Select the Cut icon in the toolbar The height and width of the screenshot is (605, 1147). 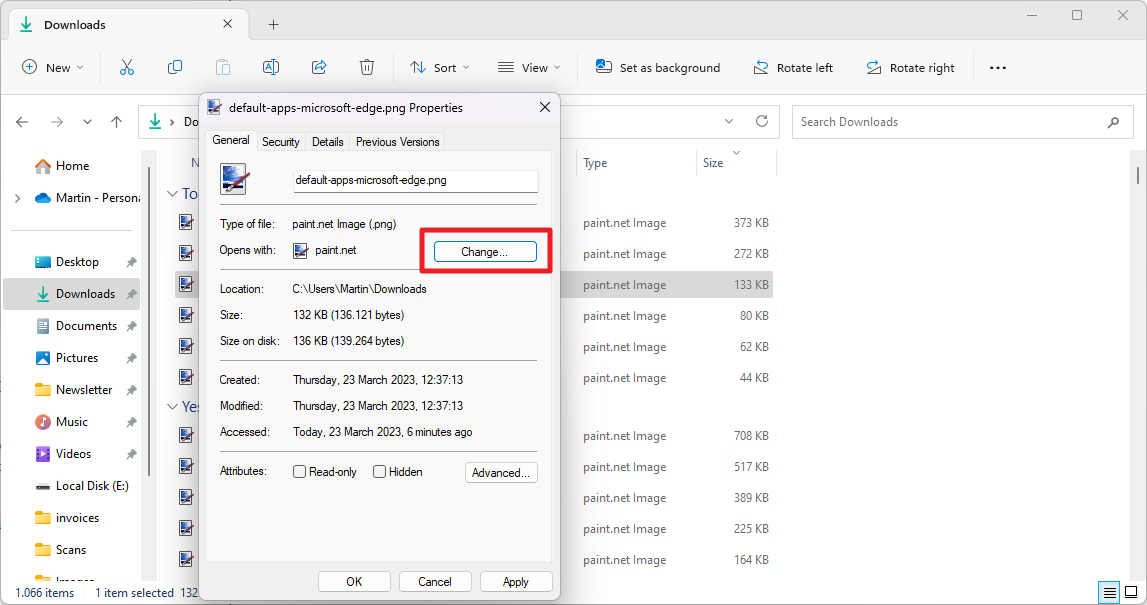point(126,66)
